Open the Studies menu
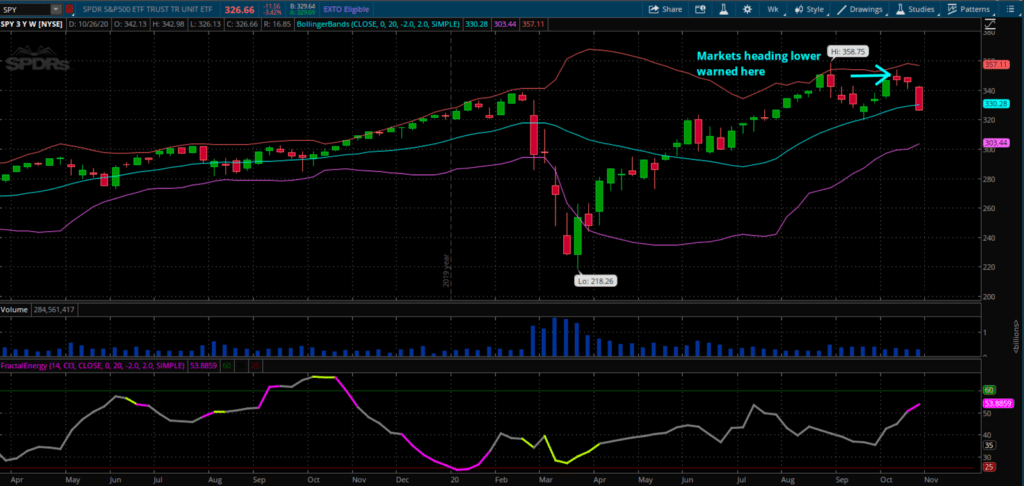This screenshot has width=1024, height=486. point(915,9)
